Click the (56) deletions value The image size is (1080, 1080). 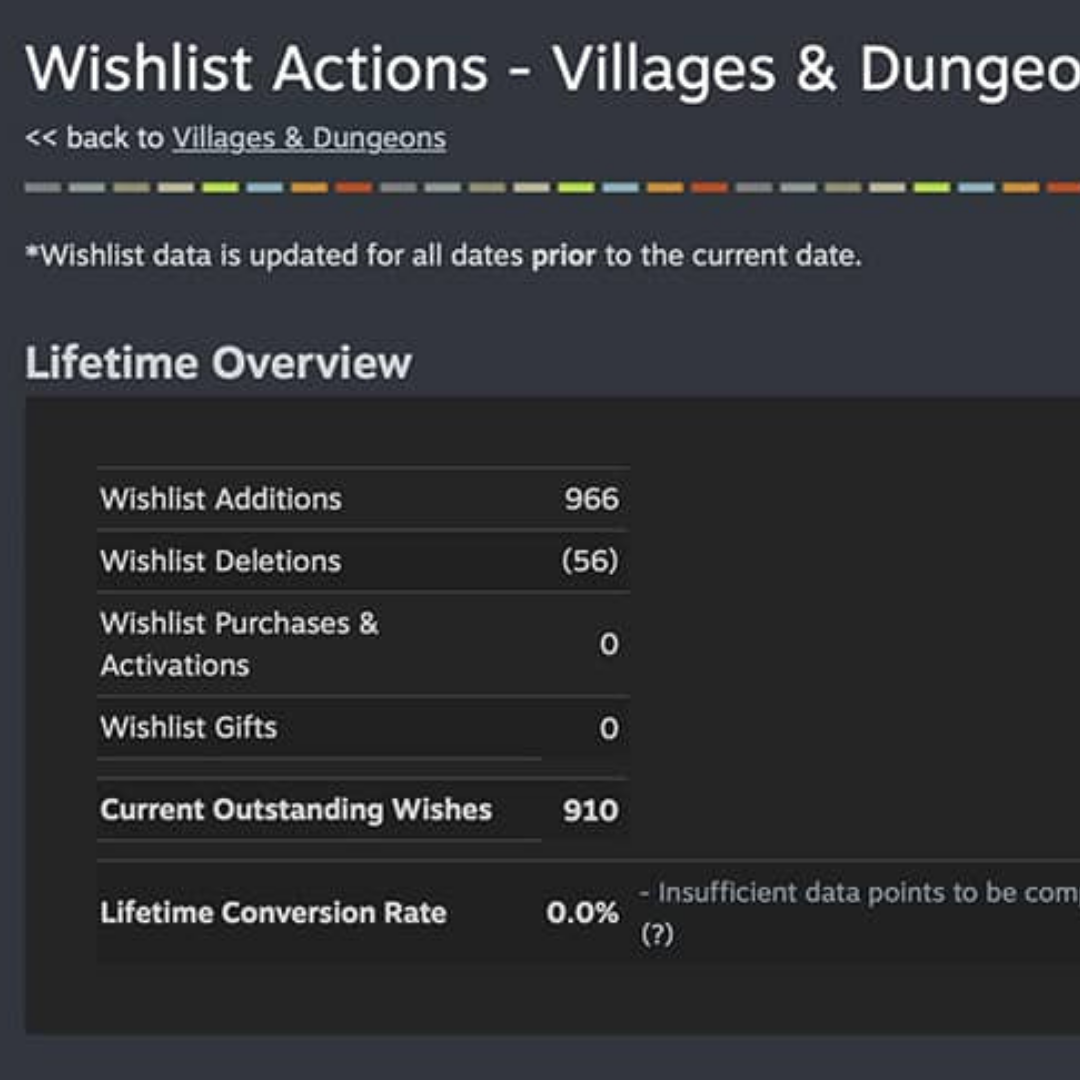pyautogui.click(x=590, y=561)
